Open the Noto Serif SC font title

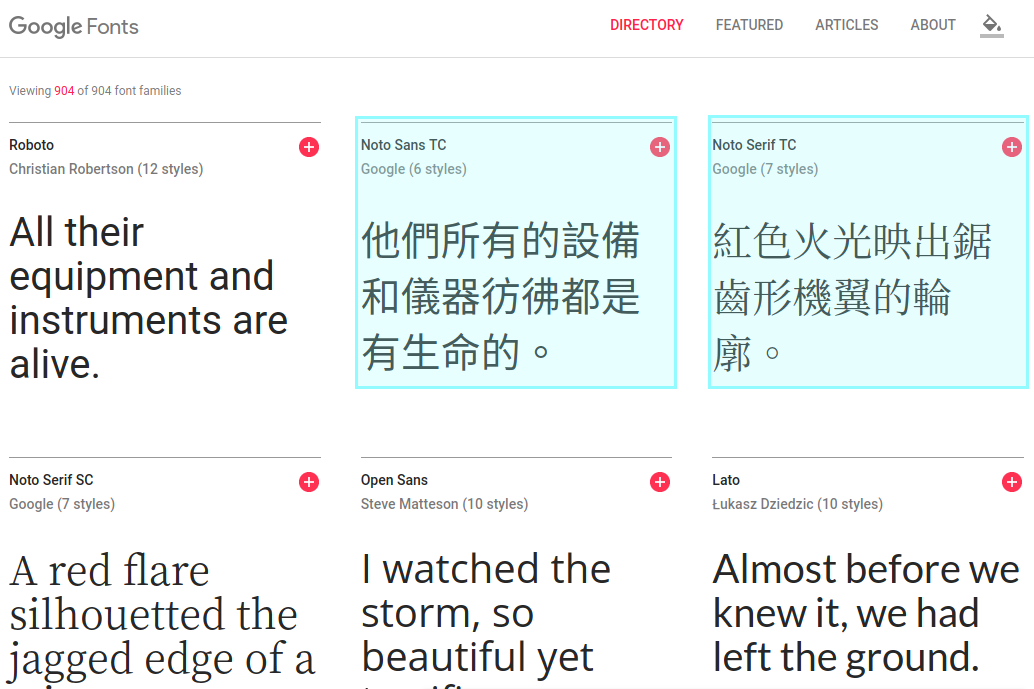[x=51, y=480]
